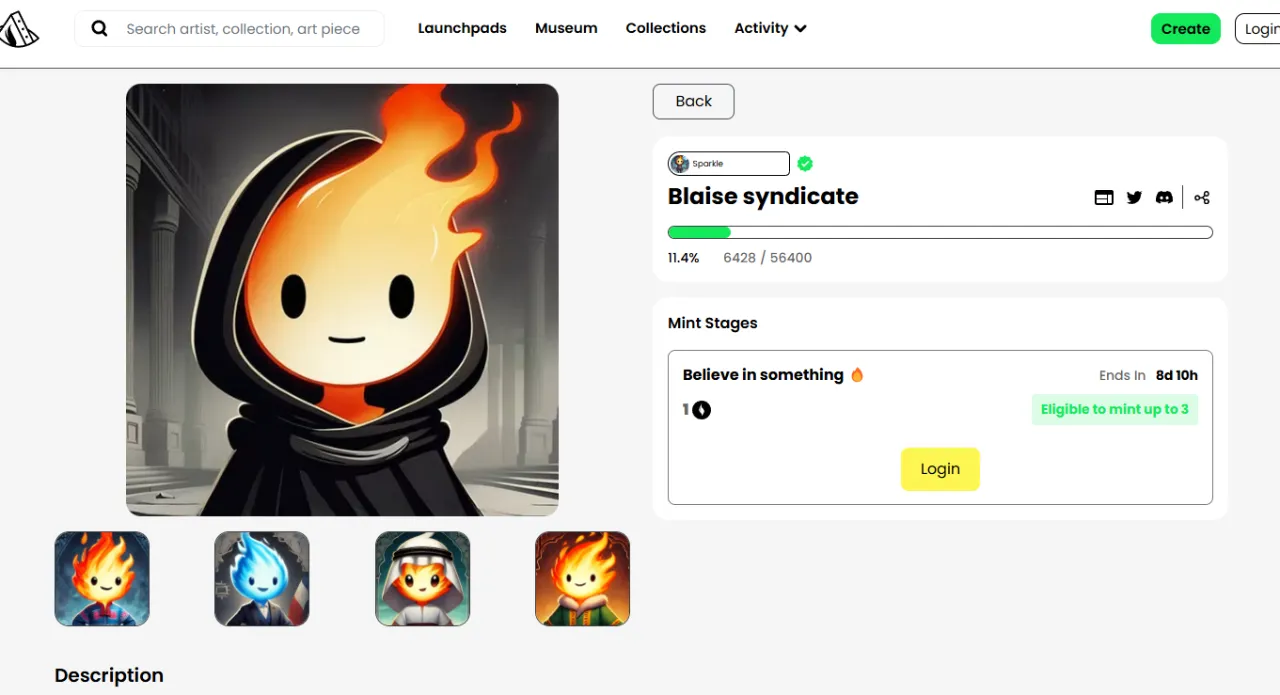Click the site logo in the header

(18, 29)
